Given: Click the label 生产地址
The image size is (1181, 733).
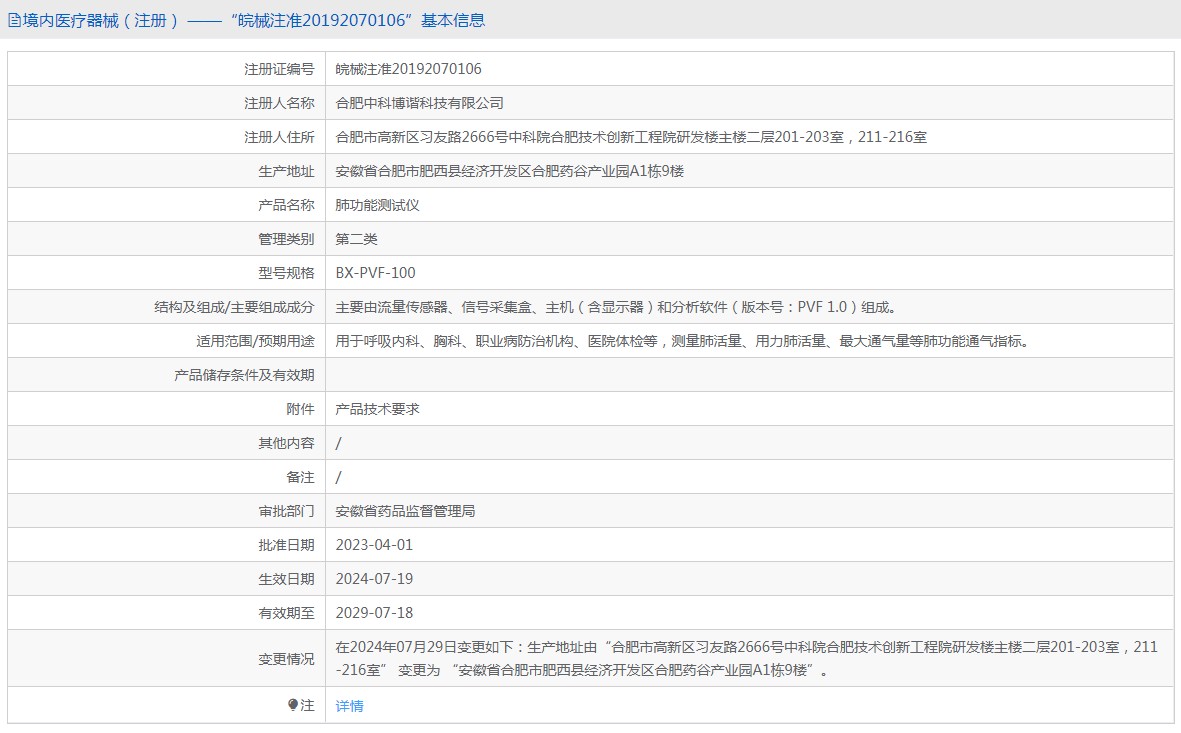Looking at the screenshot, I should [x=286, y=171].
